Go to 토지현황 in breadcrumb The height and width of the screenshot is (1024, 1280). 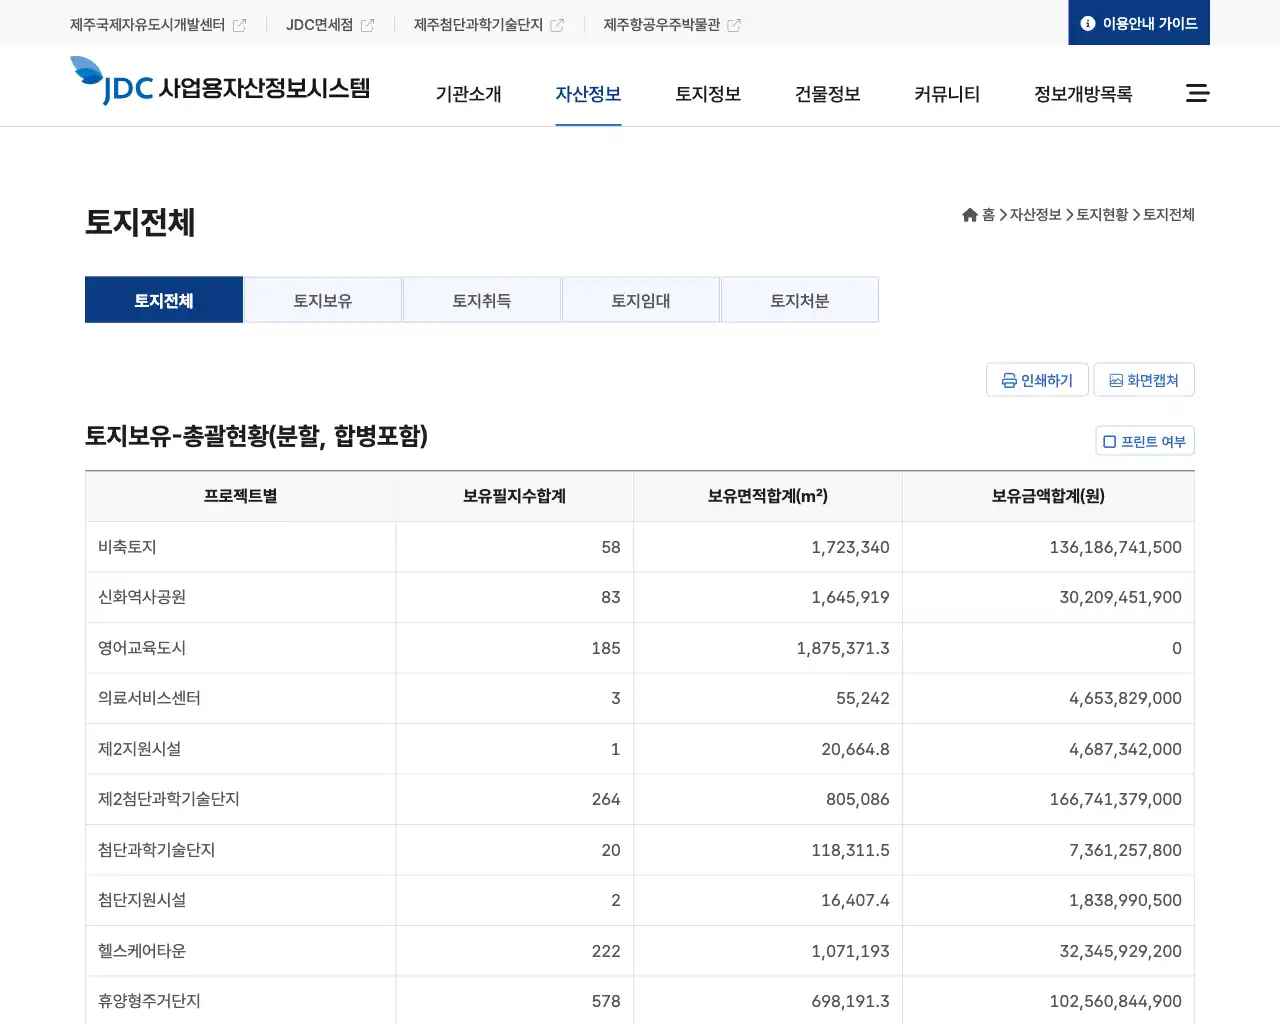(1102, 215)
